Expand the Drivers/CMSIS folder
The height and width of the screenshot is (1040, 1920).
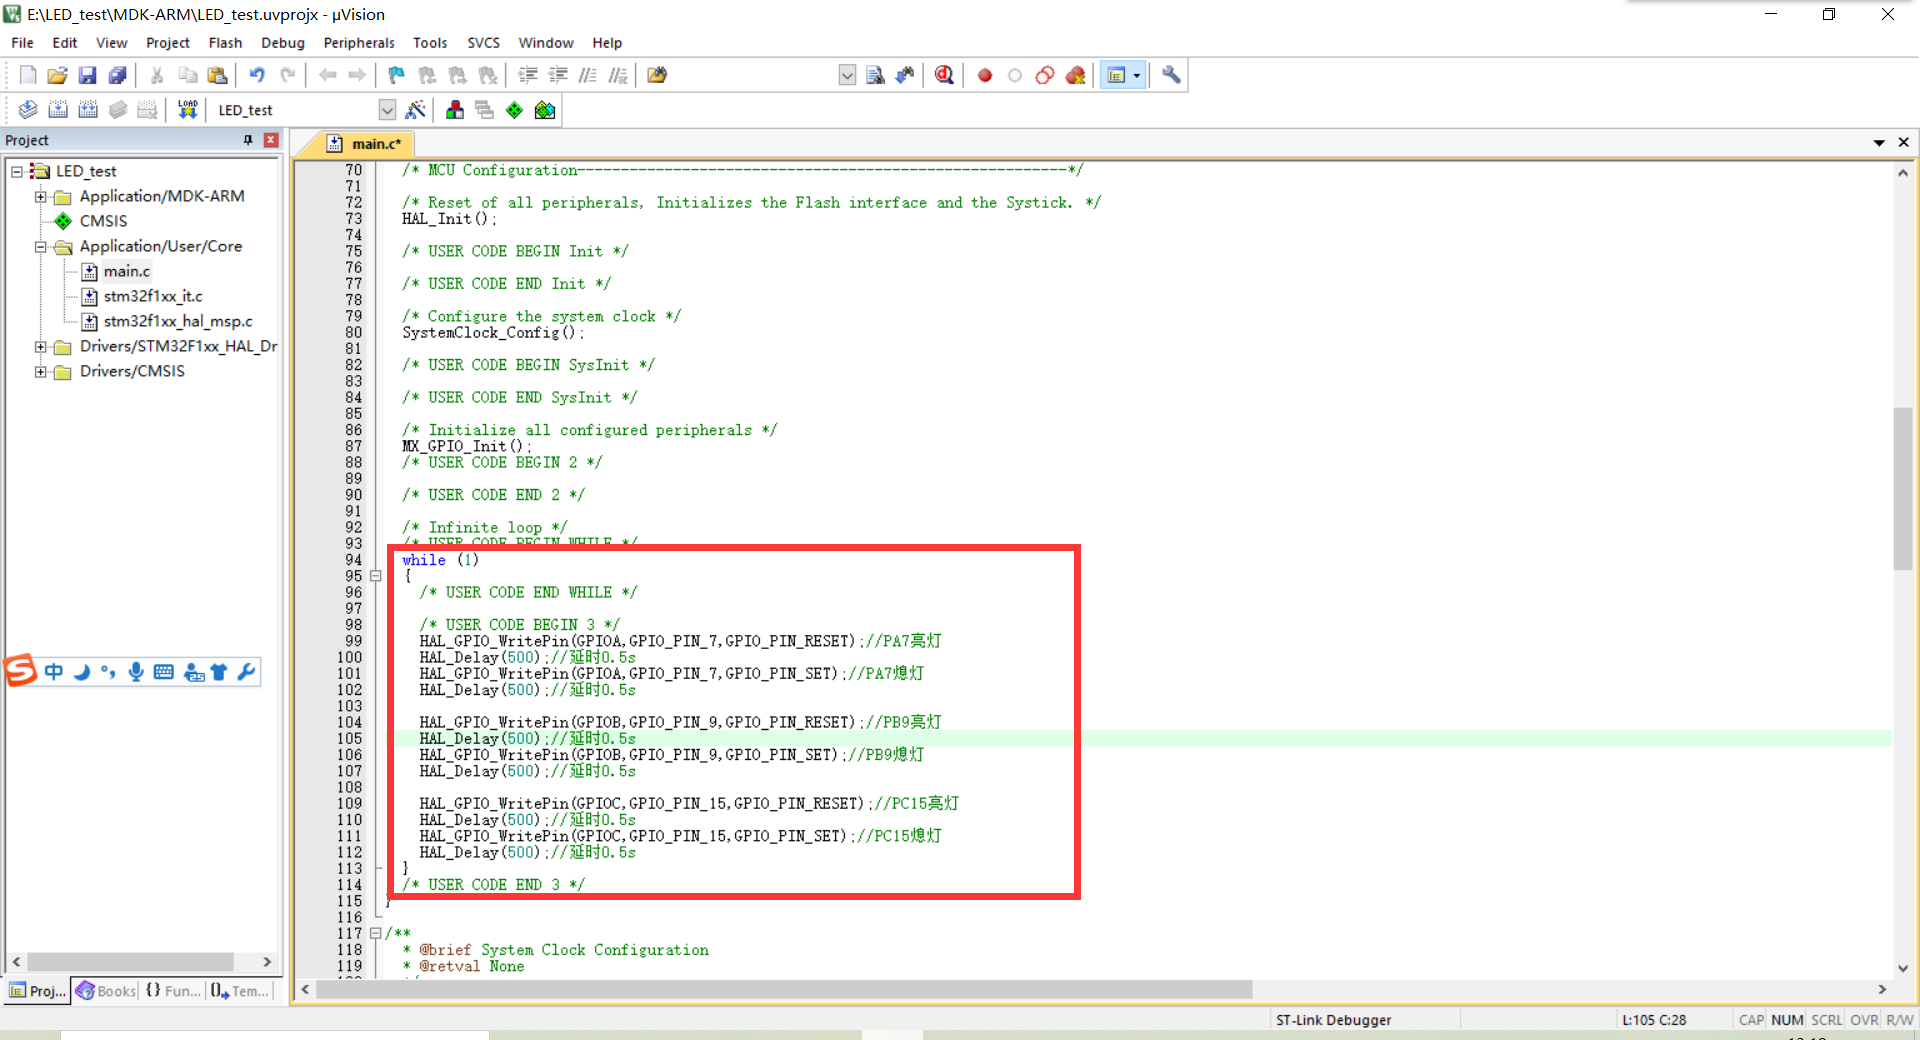pos(41,371)
